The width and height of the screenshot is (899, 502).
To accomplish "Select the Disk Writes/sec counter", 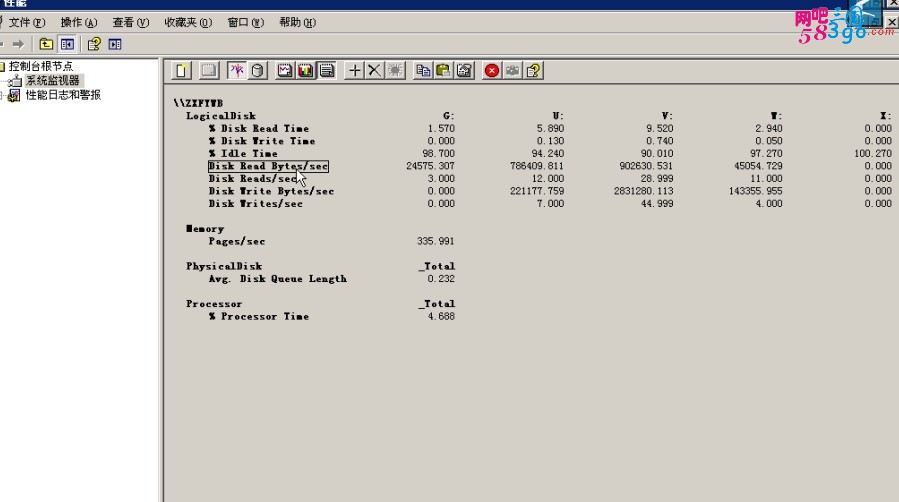I will 256,204.
